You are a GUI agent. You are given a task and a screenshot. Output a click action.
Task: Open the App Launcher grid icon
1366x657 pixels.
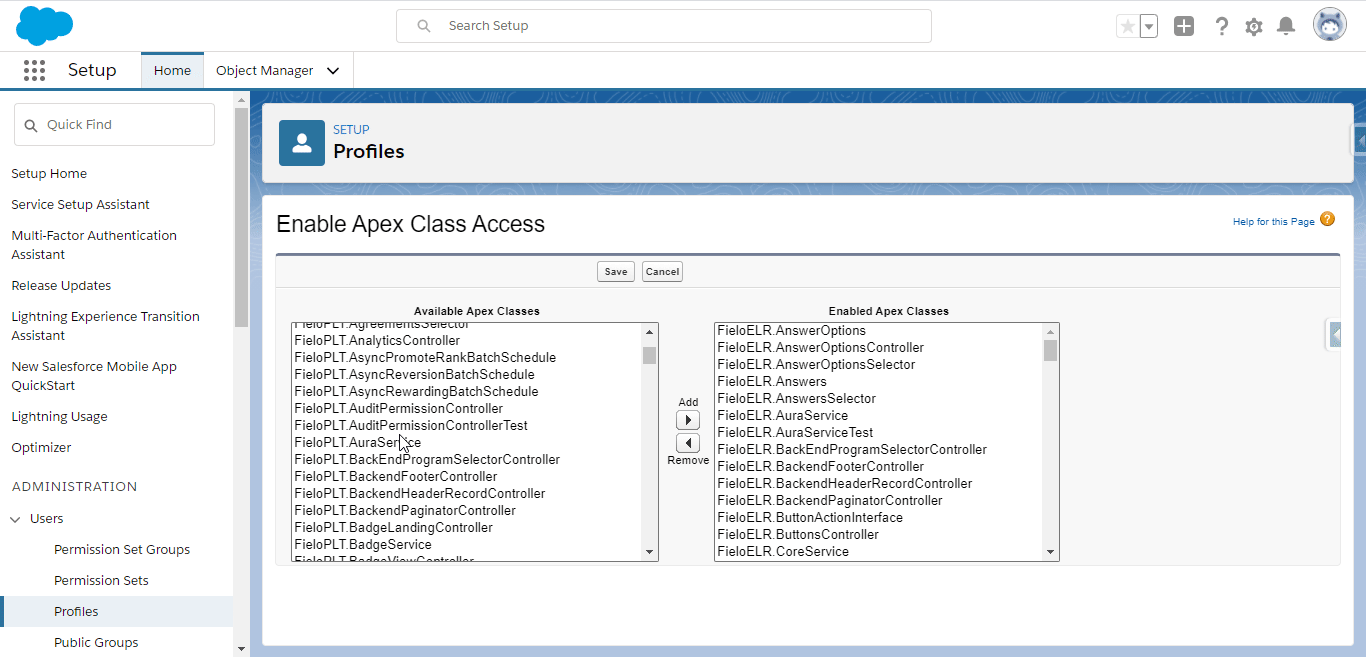[34, 70]
